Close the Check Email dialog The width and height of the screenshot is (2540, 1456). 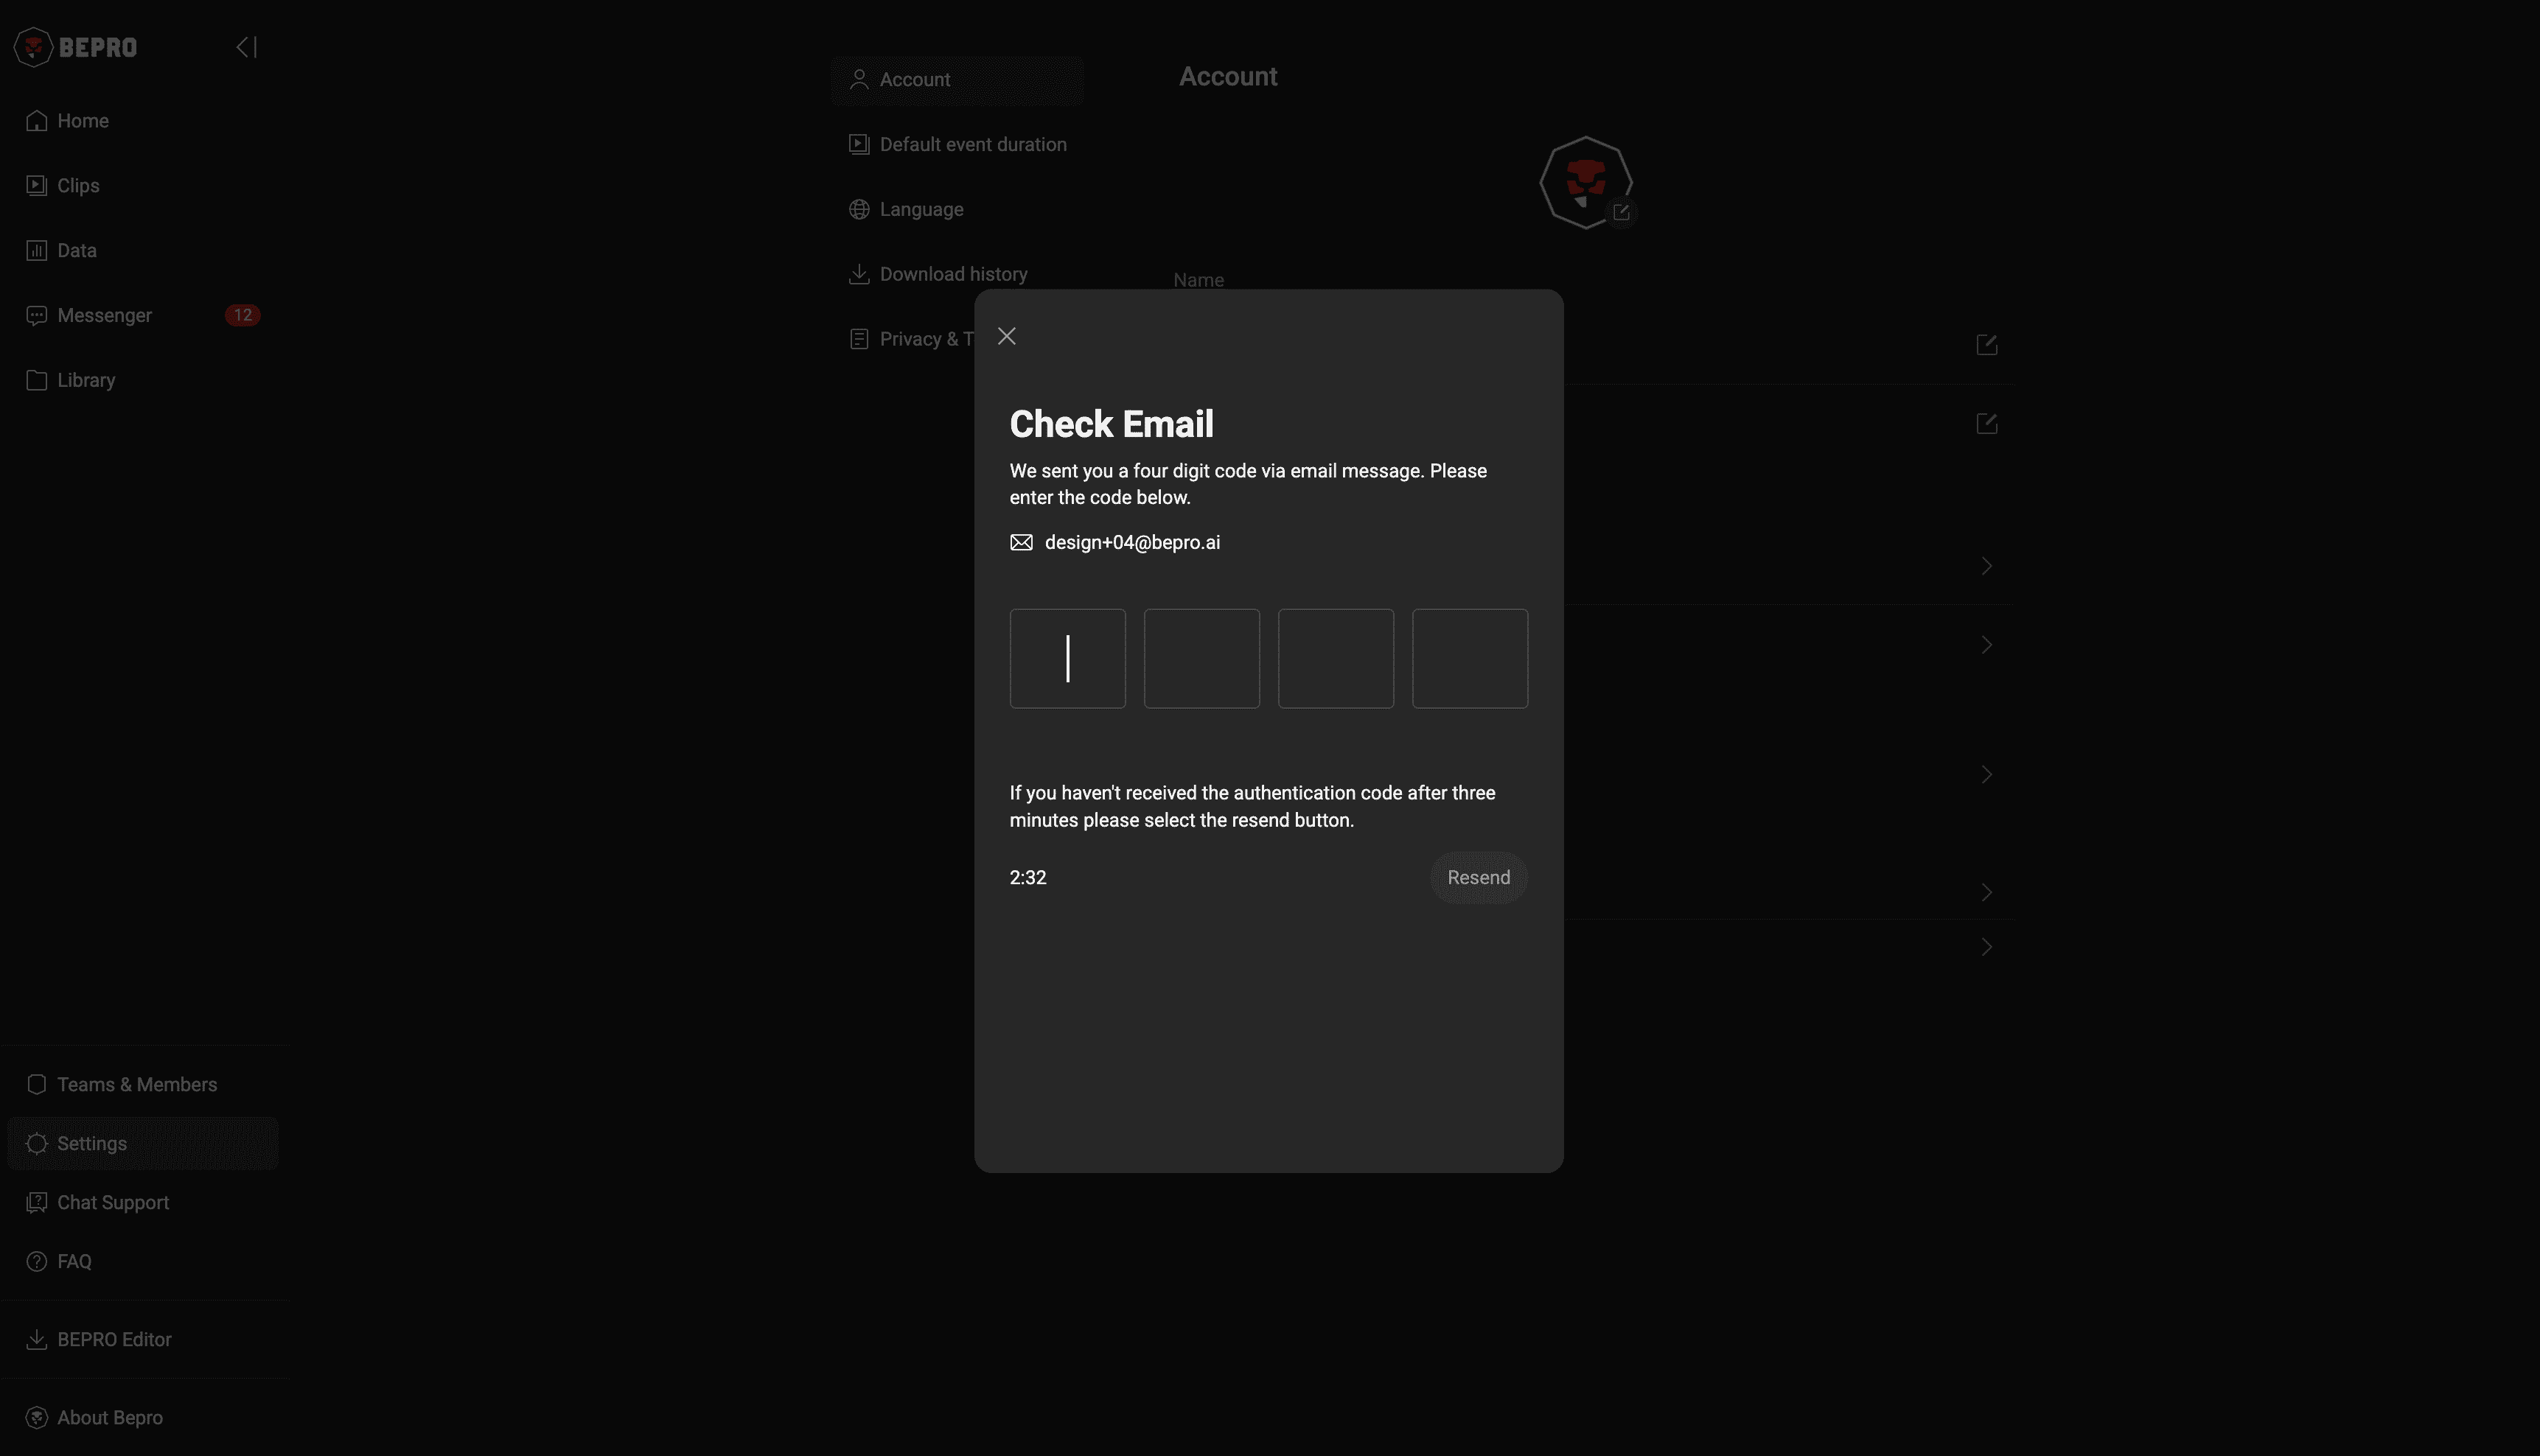pos(1006,336)
